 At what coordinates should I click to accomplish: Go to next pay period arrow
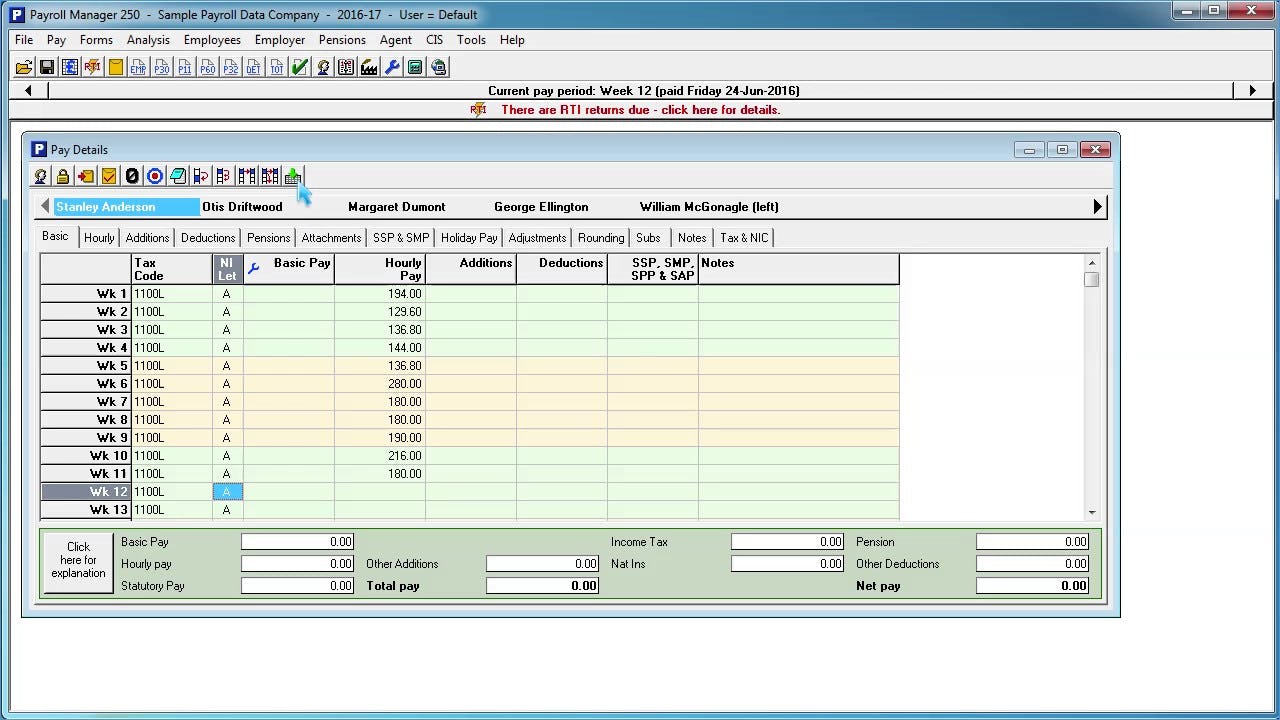tap(1252, 90)
